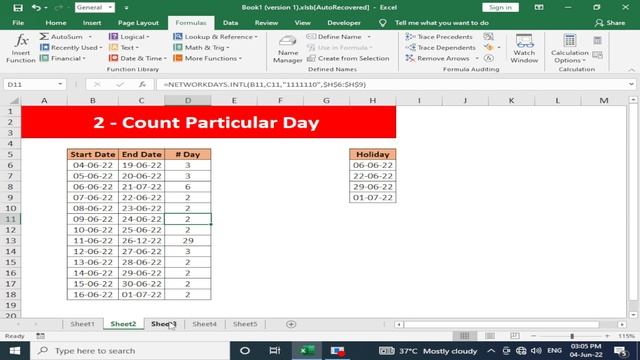Collapse the ribbon with chevron

point(632,70)
